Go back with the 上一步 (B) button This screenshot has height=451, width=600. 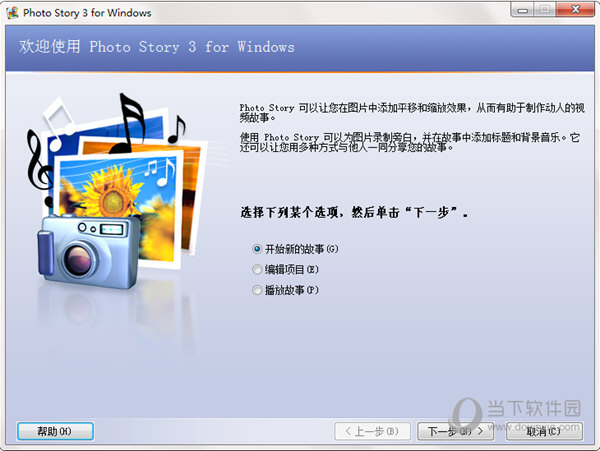click(372, 431)
